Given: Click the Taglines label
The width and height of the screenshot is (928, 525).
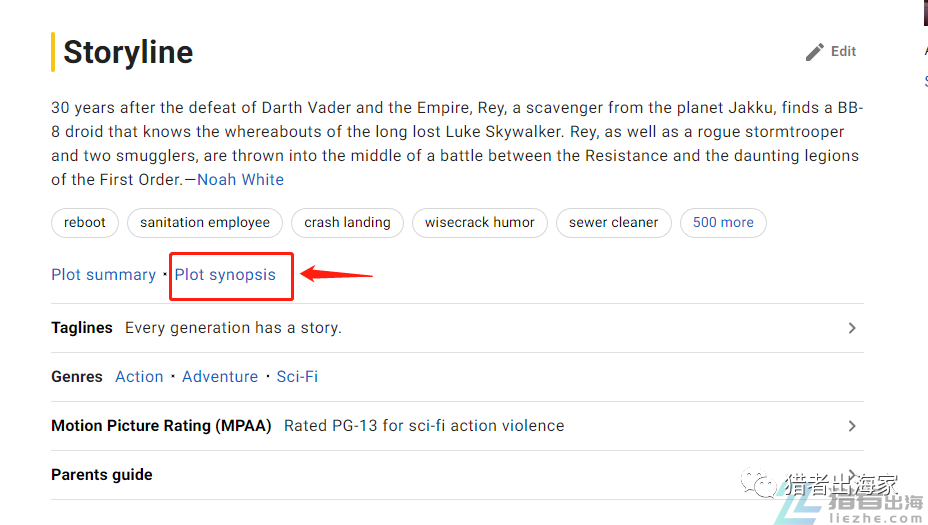Looking at the screenshot, I should tap(82, 328).
